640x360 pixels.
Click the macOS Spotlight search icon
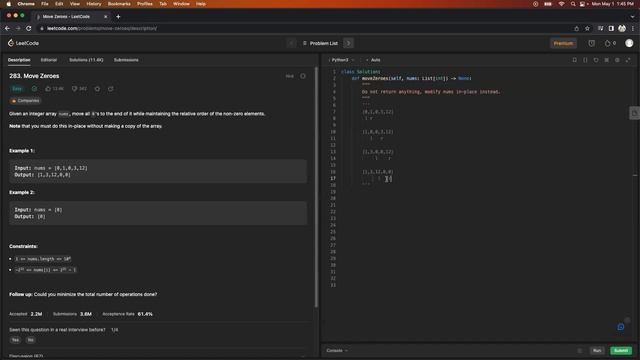[573, 4]
